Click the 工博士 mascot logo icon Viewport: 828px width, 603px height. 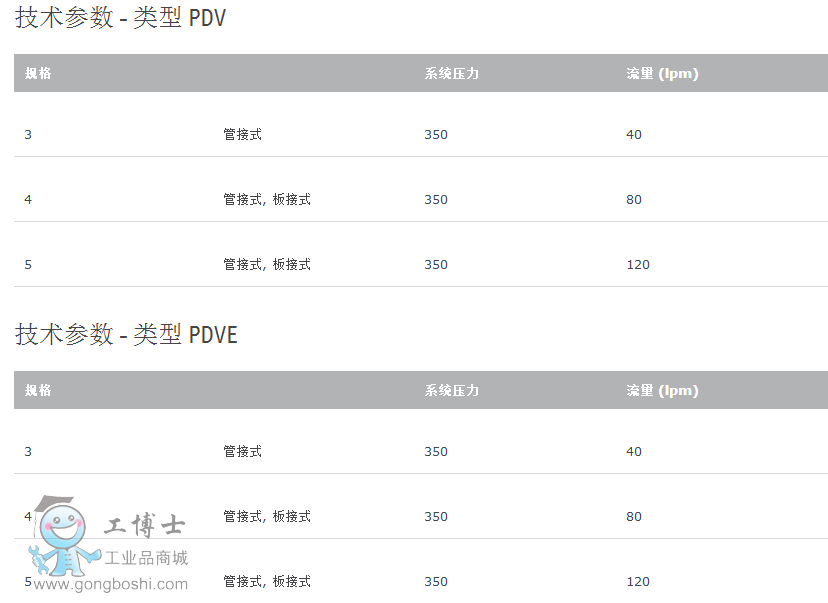pyautogui.click(x=62, y=535)
